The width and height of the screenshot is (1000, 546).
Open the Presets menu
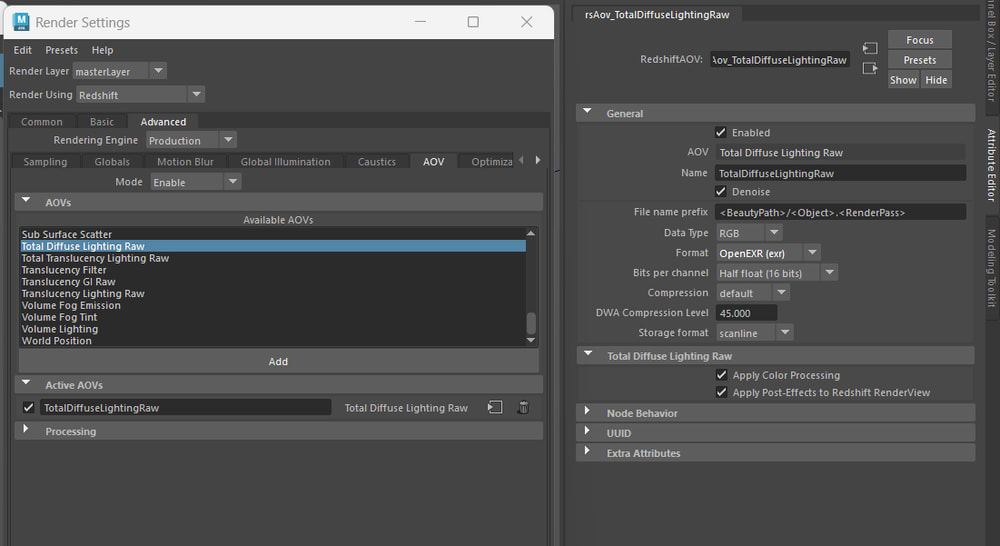click(x=61, y=50)
